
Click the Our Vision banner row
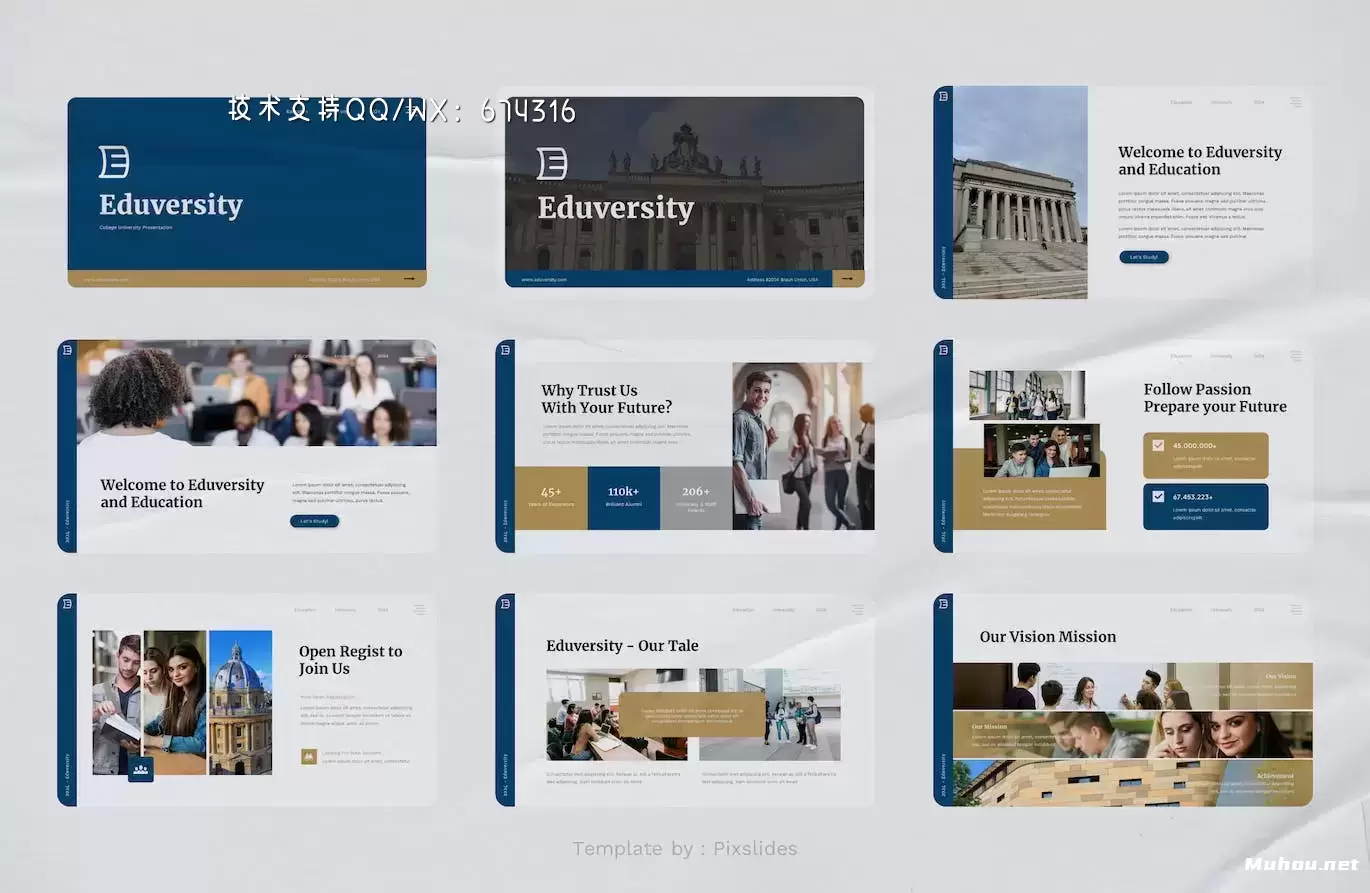[1133, 686]
